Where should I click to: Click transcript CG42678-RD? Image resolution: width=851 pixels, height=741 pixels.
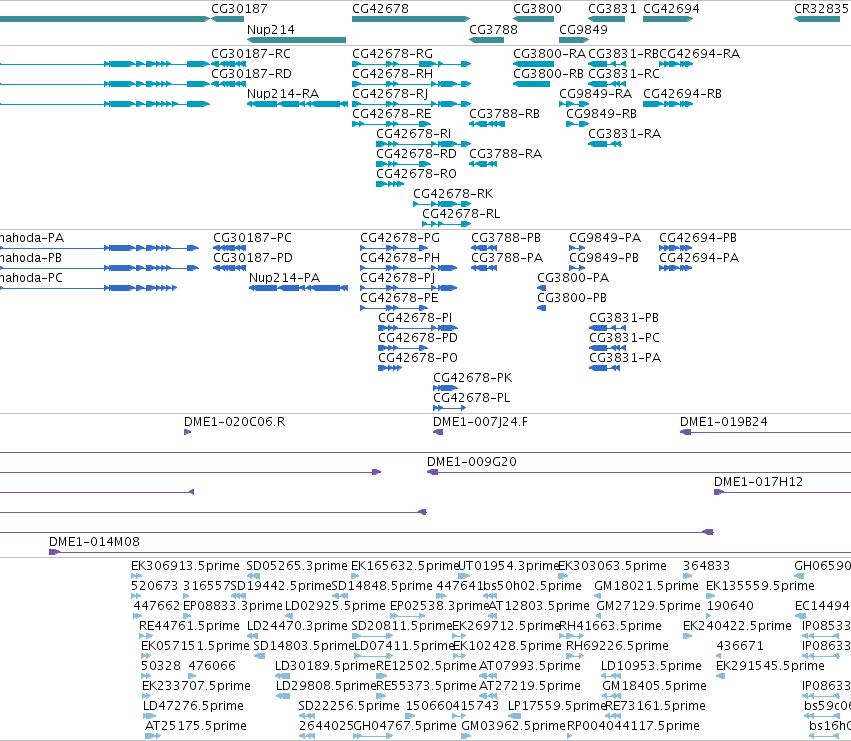[x=416, y=154]
